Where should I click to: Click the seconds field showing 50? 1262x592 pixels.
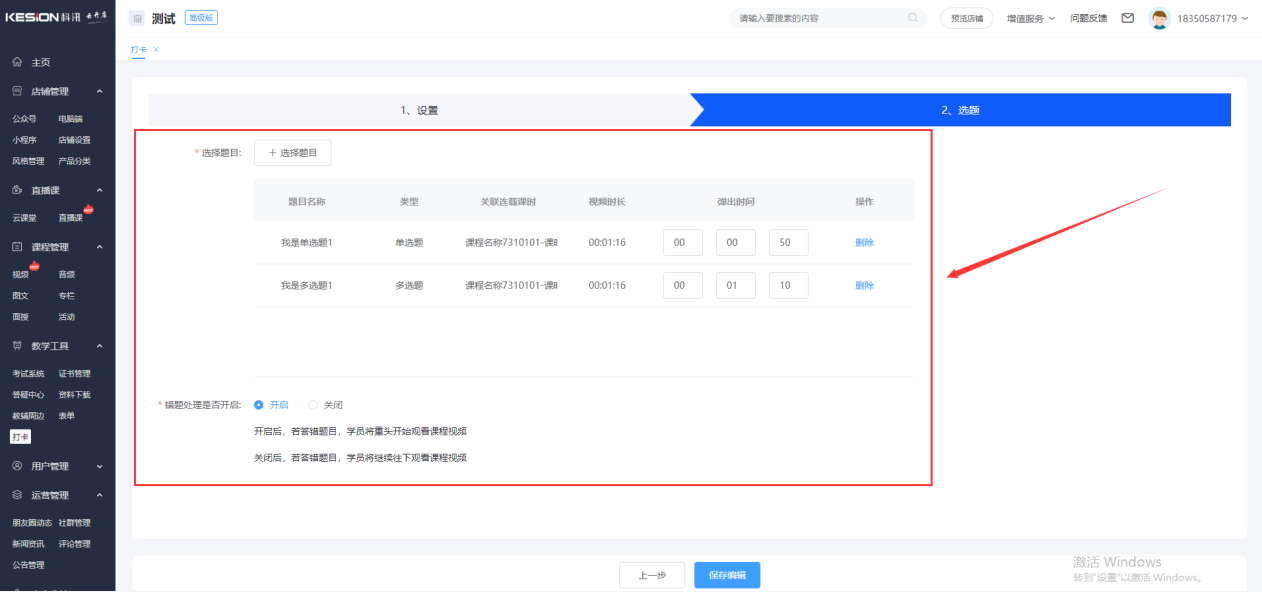[x=788, y=243]
